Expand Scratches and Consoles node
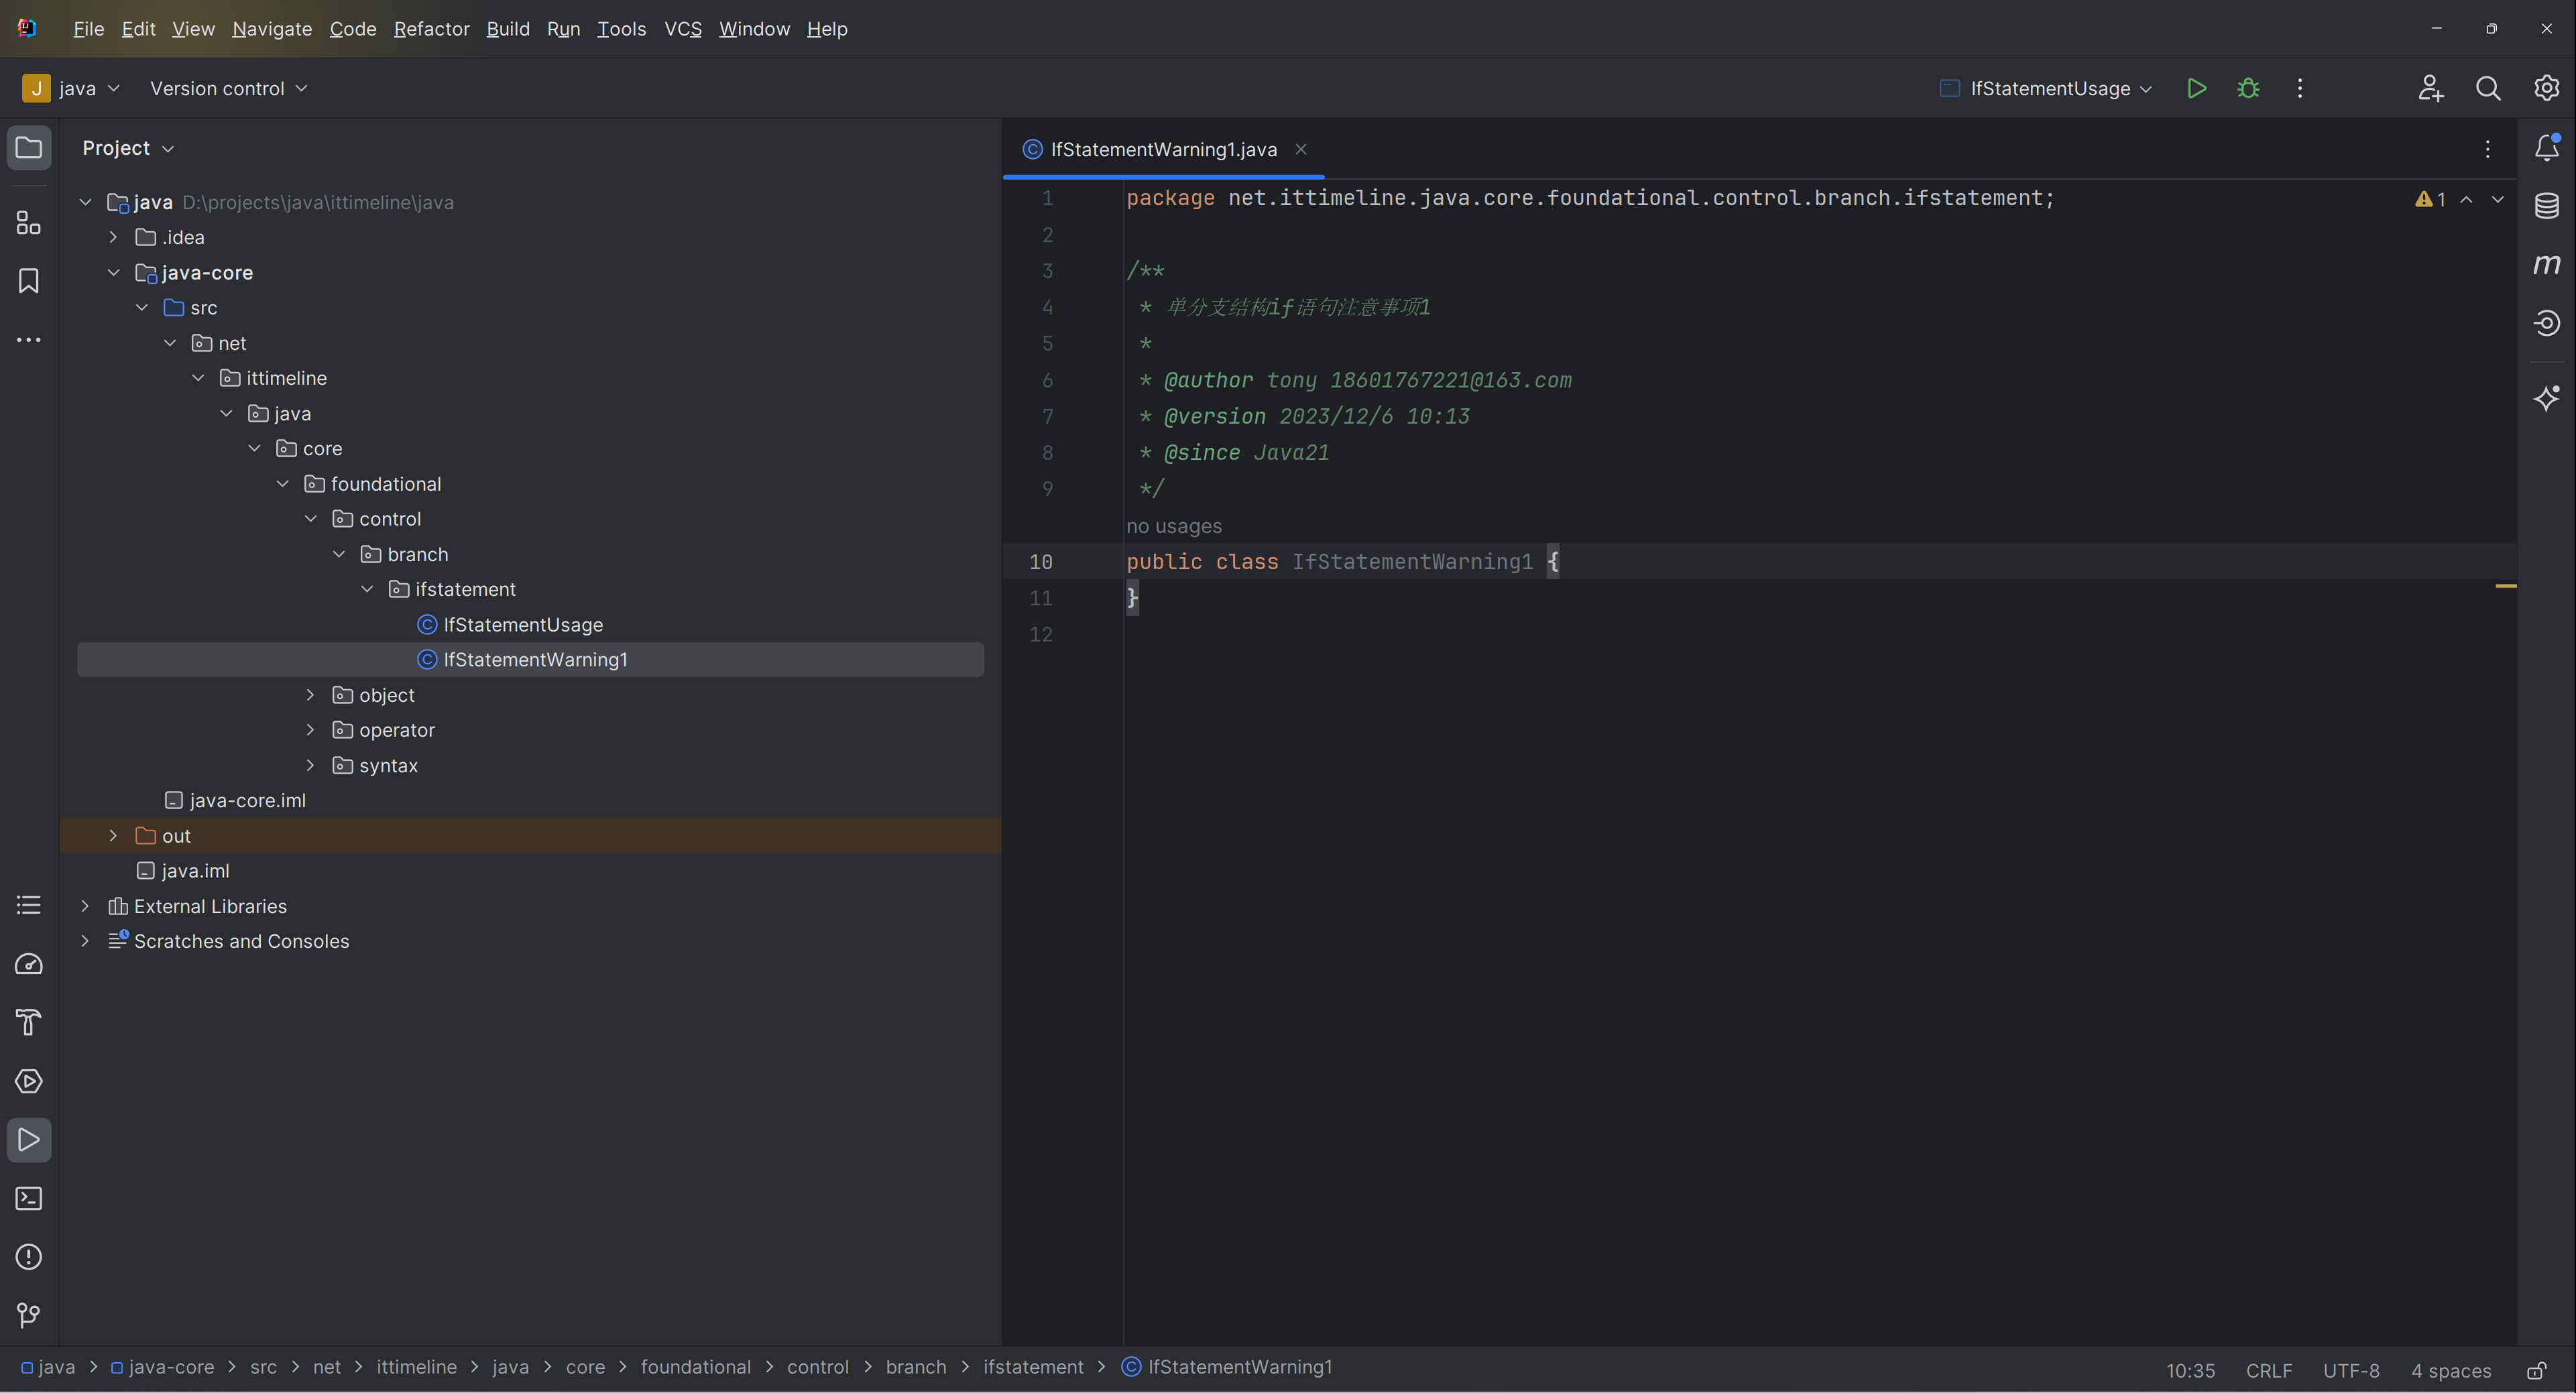The width and height of the screenshot is (2576, 1393). 85,941
